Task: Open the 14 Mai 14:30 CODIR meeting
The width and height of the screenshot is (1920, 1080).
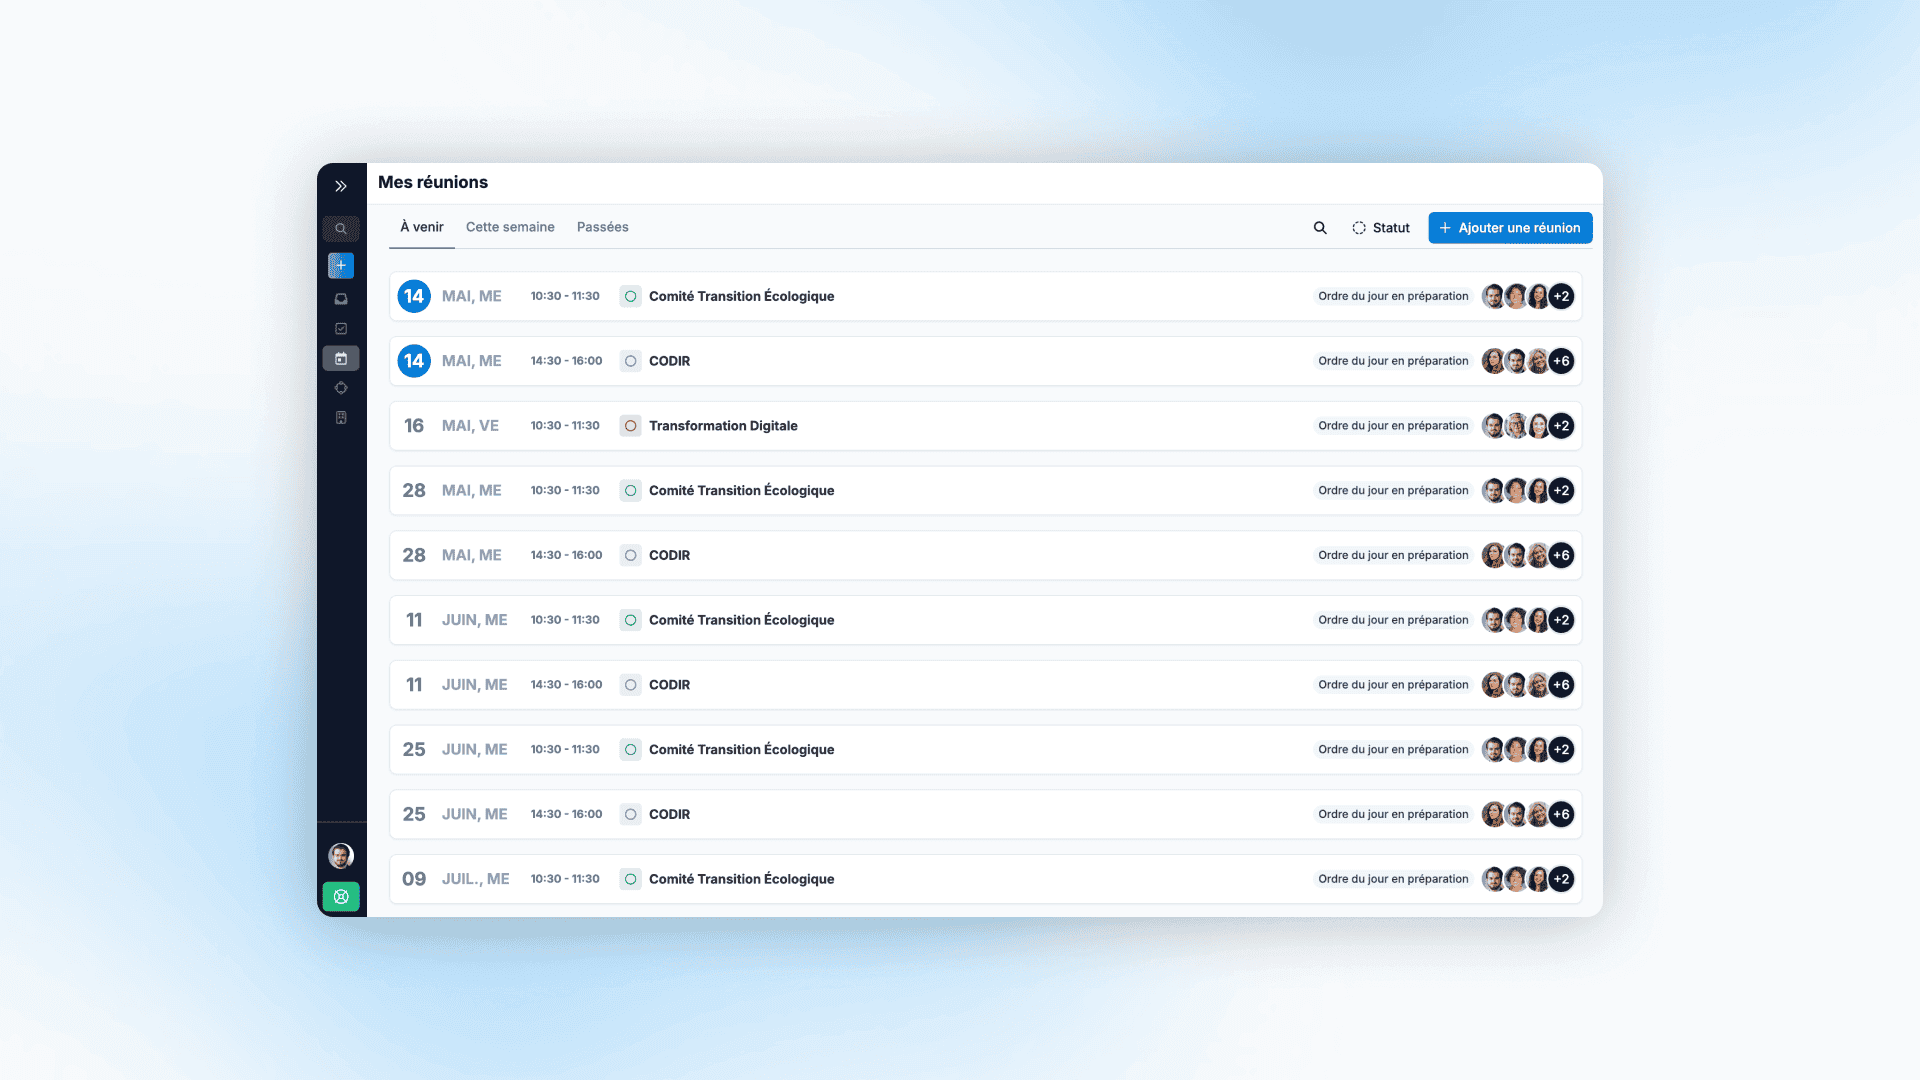Action: coord(985,361)
